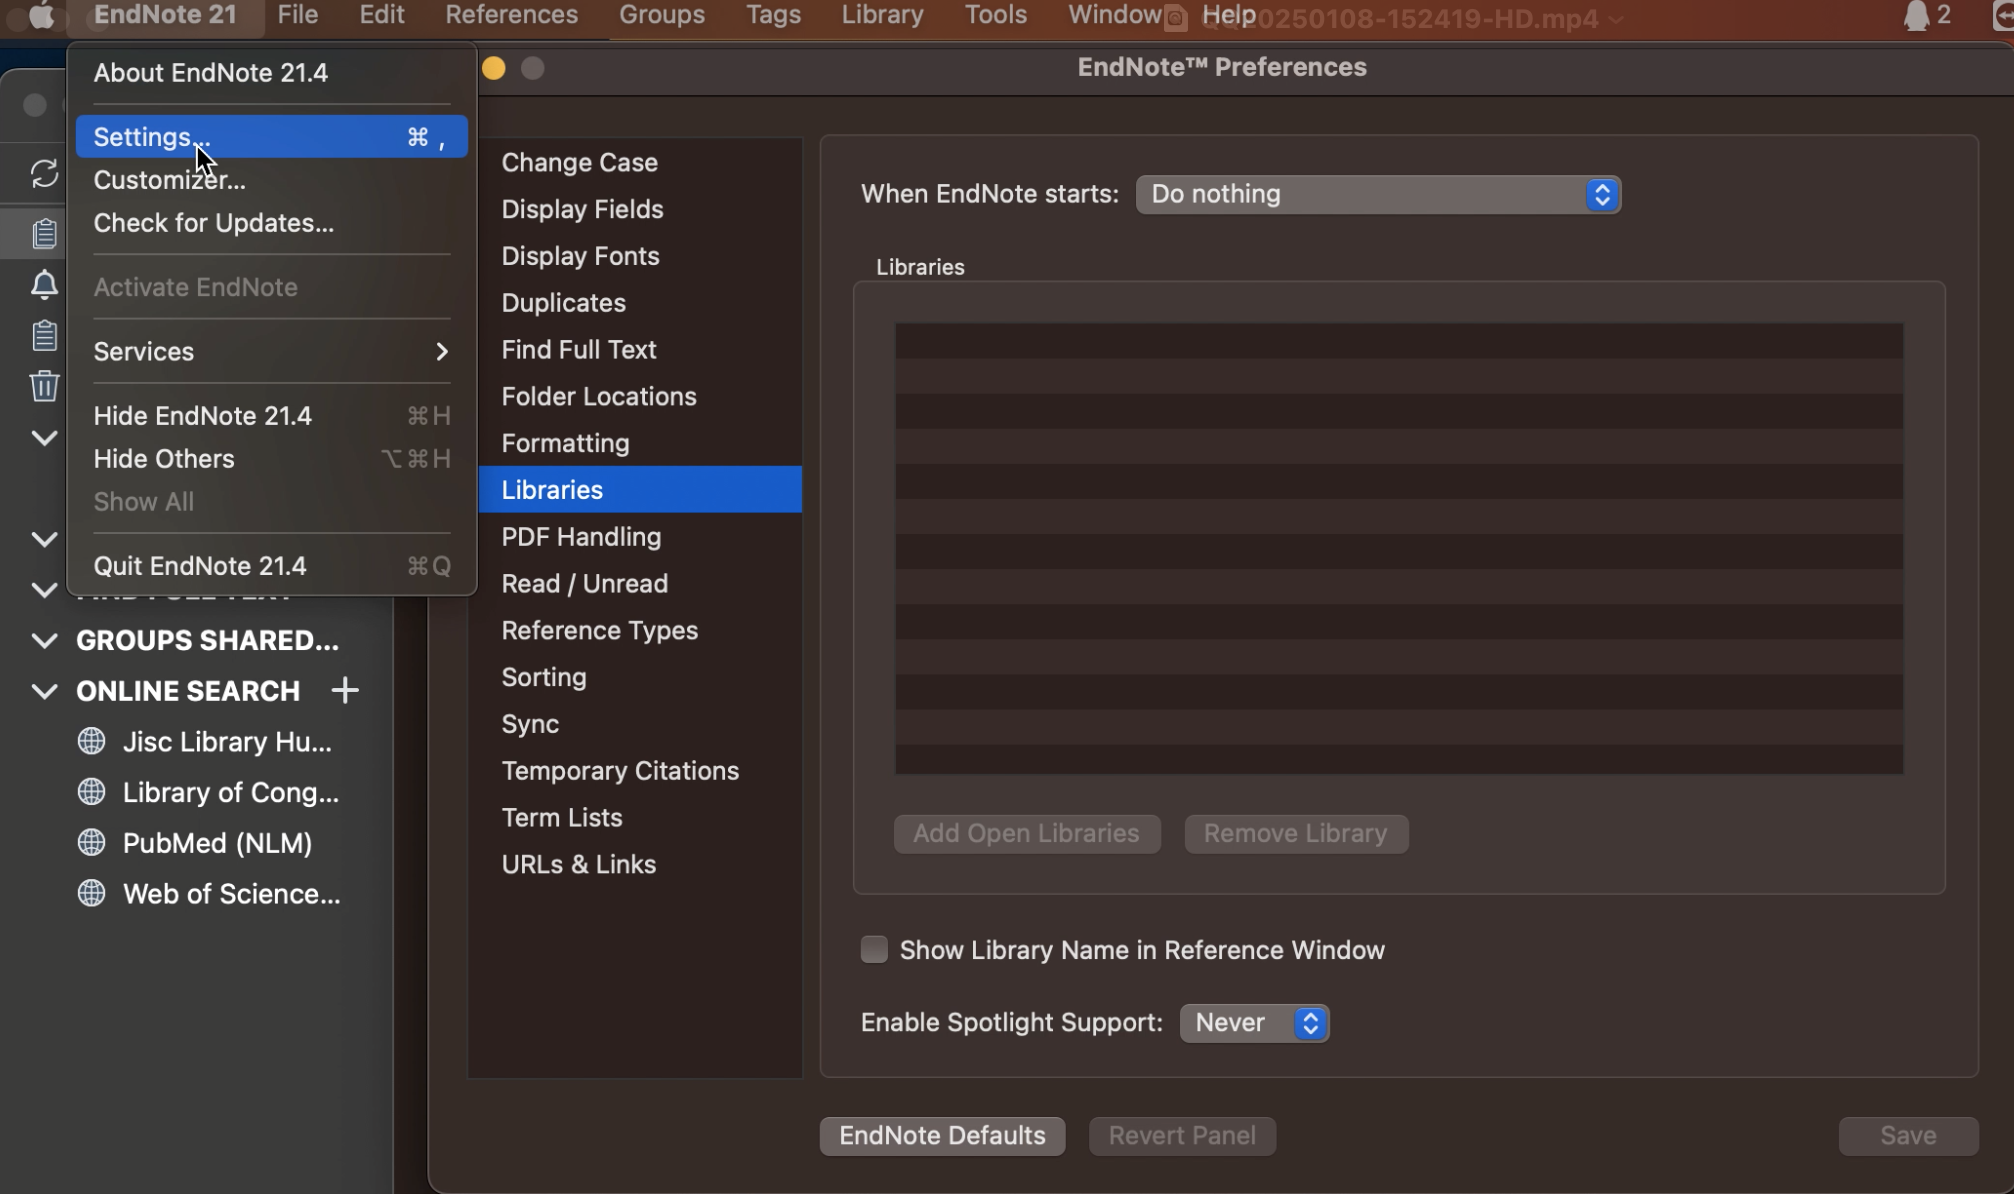
Task: Select PubMed (NLM) online search
Action: pos(218,843)
